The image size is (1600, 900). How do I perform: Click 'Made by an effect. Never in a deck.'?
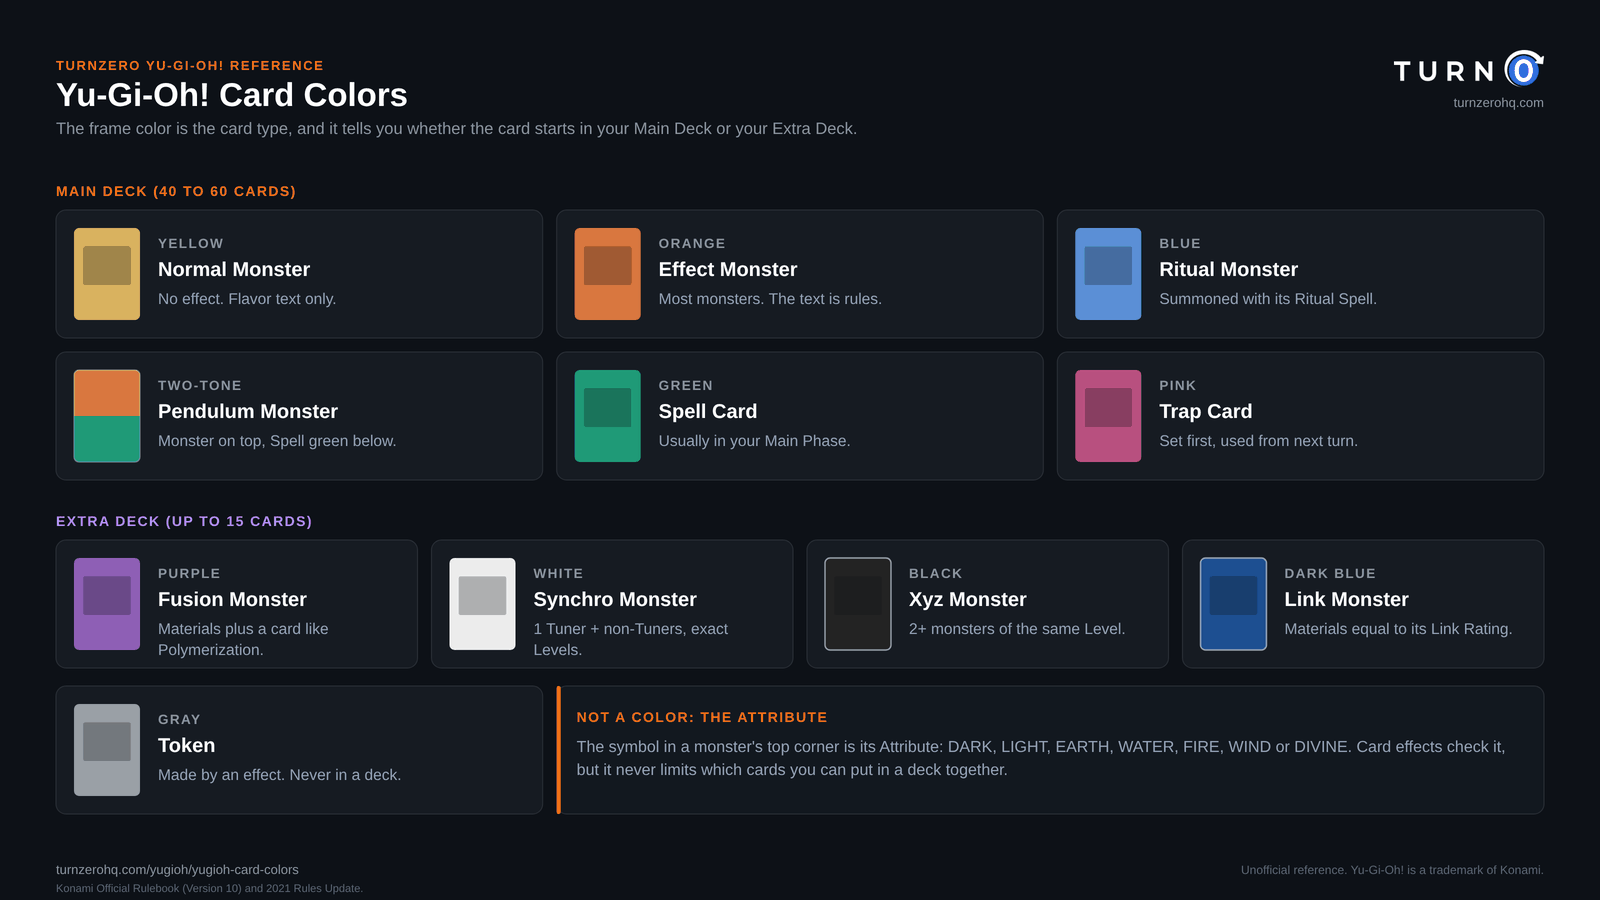(280, 775)
